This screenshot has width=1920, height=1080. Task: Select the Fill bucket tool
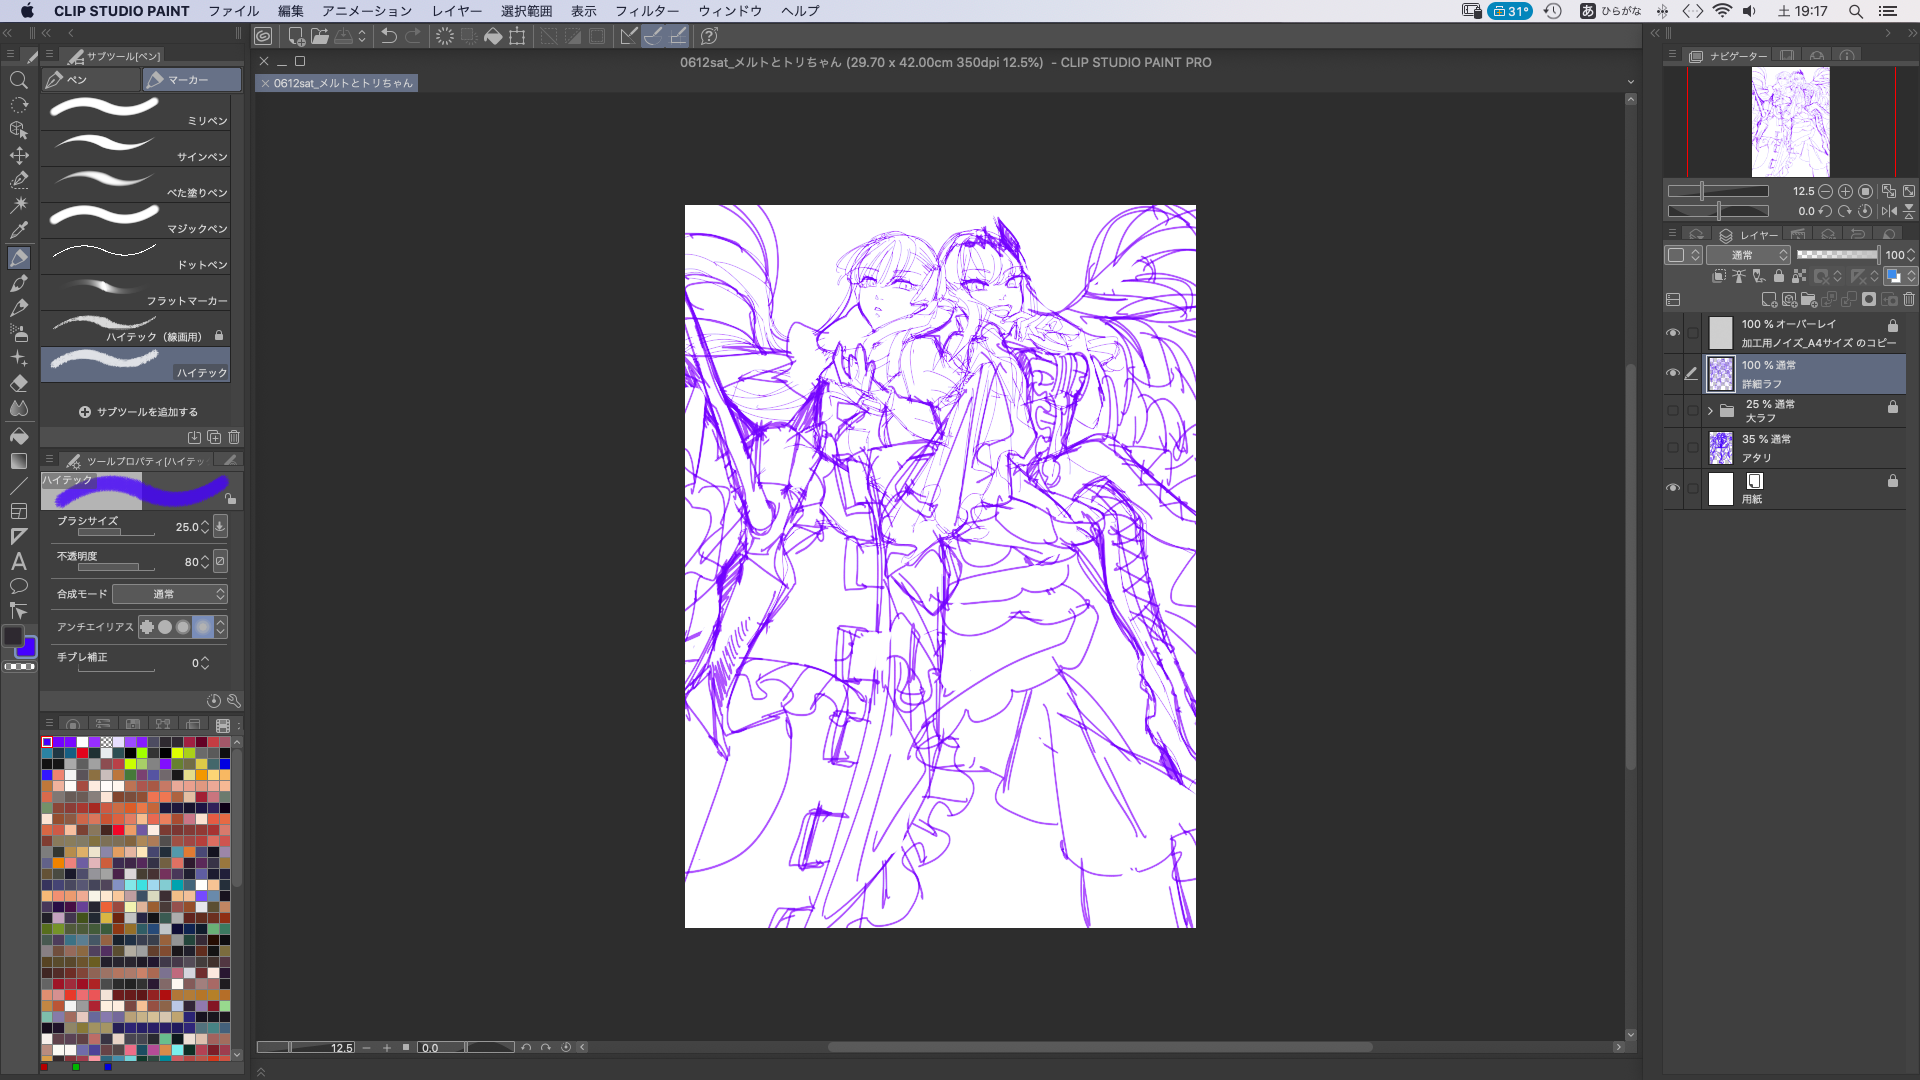tap(19, 436)
